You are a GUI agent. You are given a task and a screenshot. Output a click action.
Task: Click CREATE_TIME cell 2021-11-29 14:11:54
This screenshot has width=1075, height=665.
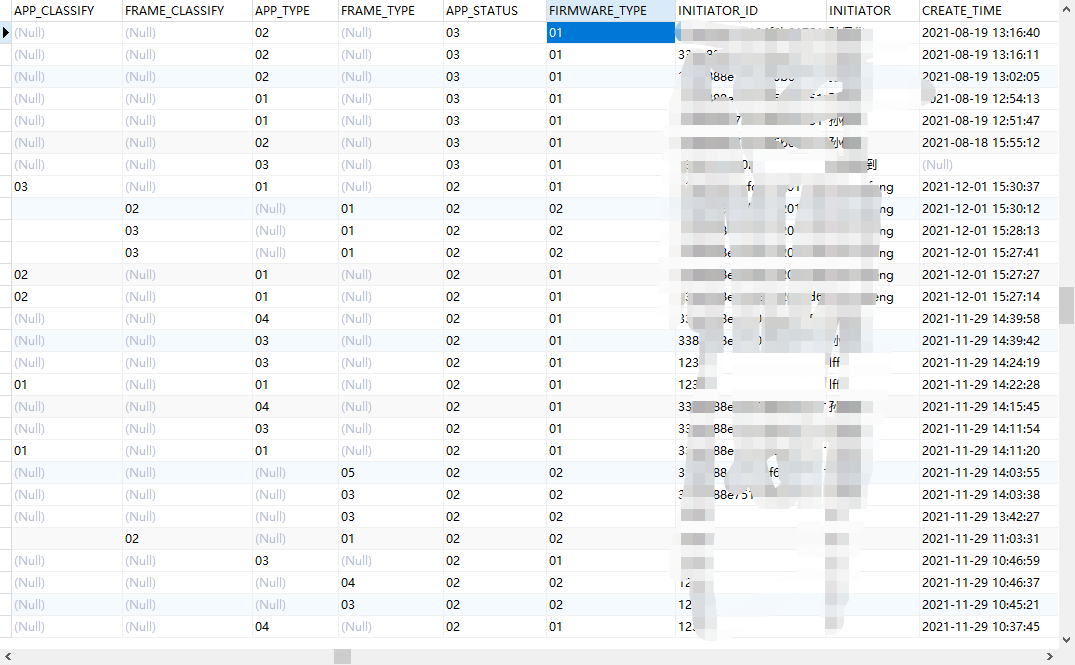(989, 428)
